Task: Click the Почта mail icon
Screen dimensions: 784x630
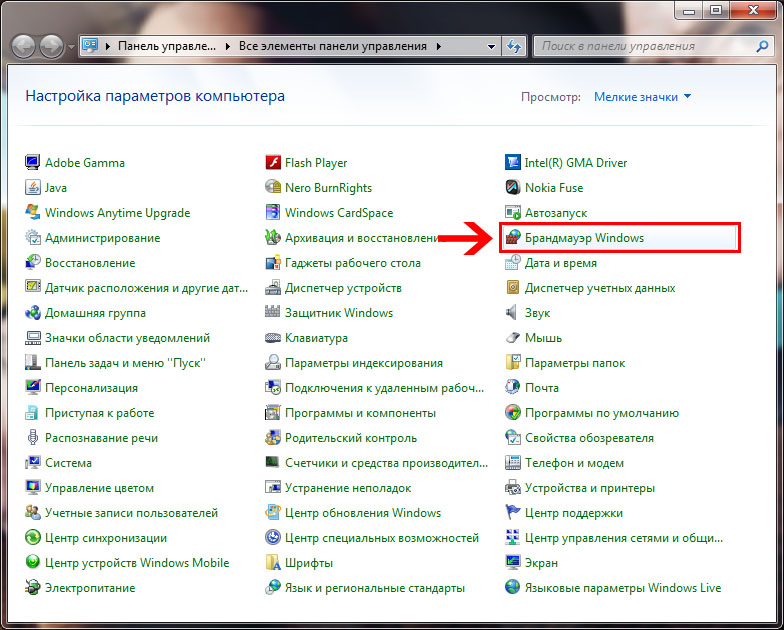Action: point(512,388)
